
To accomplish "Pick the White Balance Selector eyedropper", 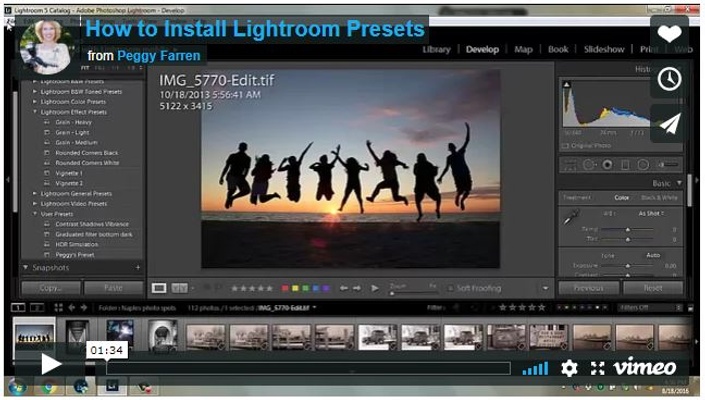I will click(x=571, y=218).
